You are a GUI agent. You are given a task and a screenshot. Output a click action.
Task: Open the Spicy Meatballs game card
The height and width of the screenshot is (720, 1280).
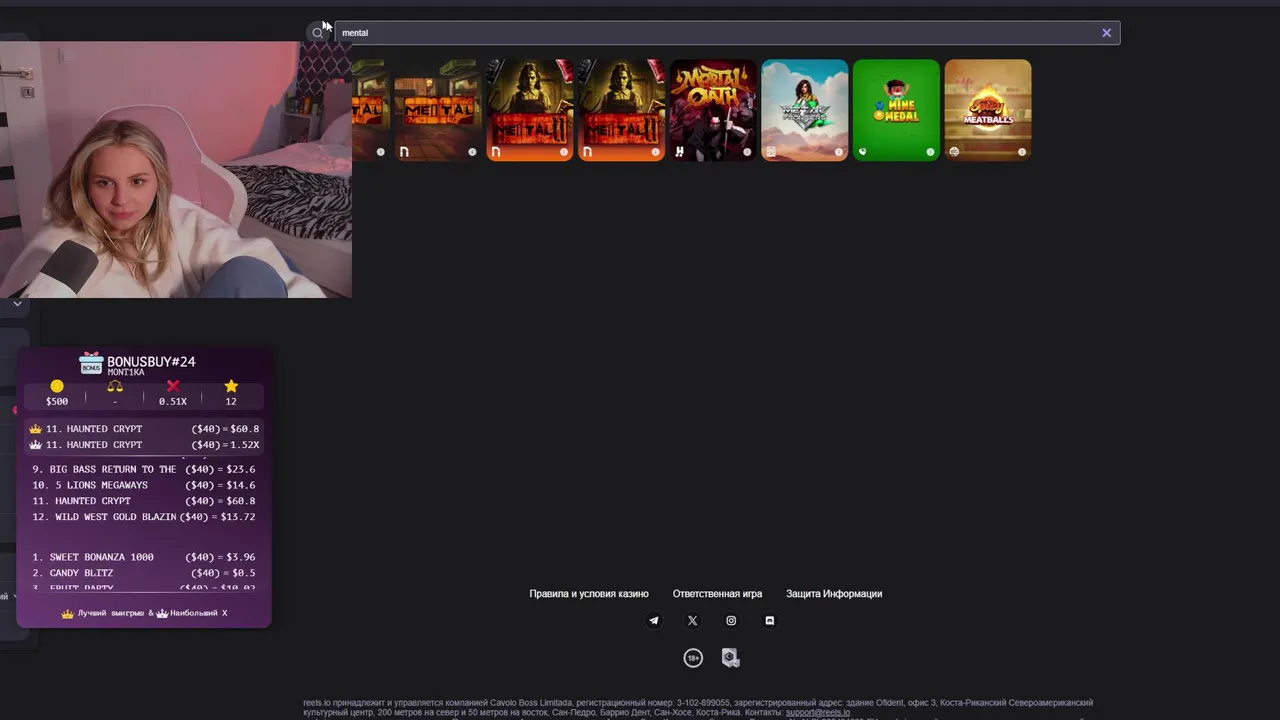pyautogui.click(x=988, y=110)
